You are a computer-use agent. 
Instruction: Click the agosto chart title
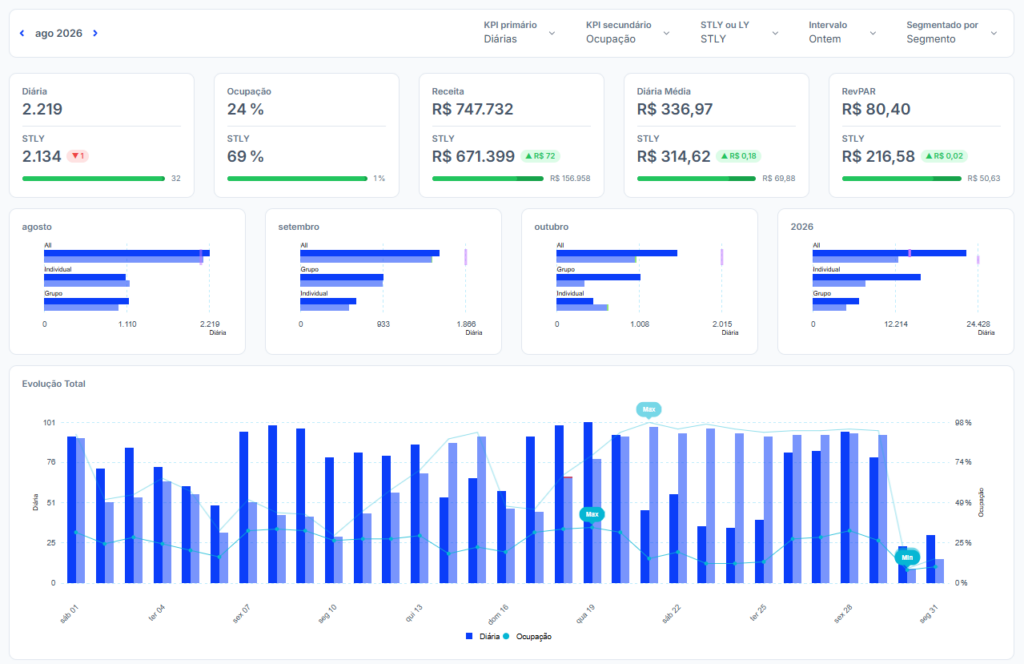click(37, 227)
